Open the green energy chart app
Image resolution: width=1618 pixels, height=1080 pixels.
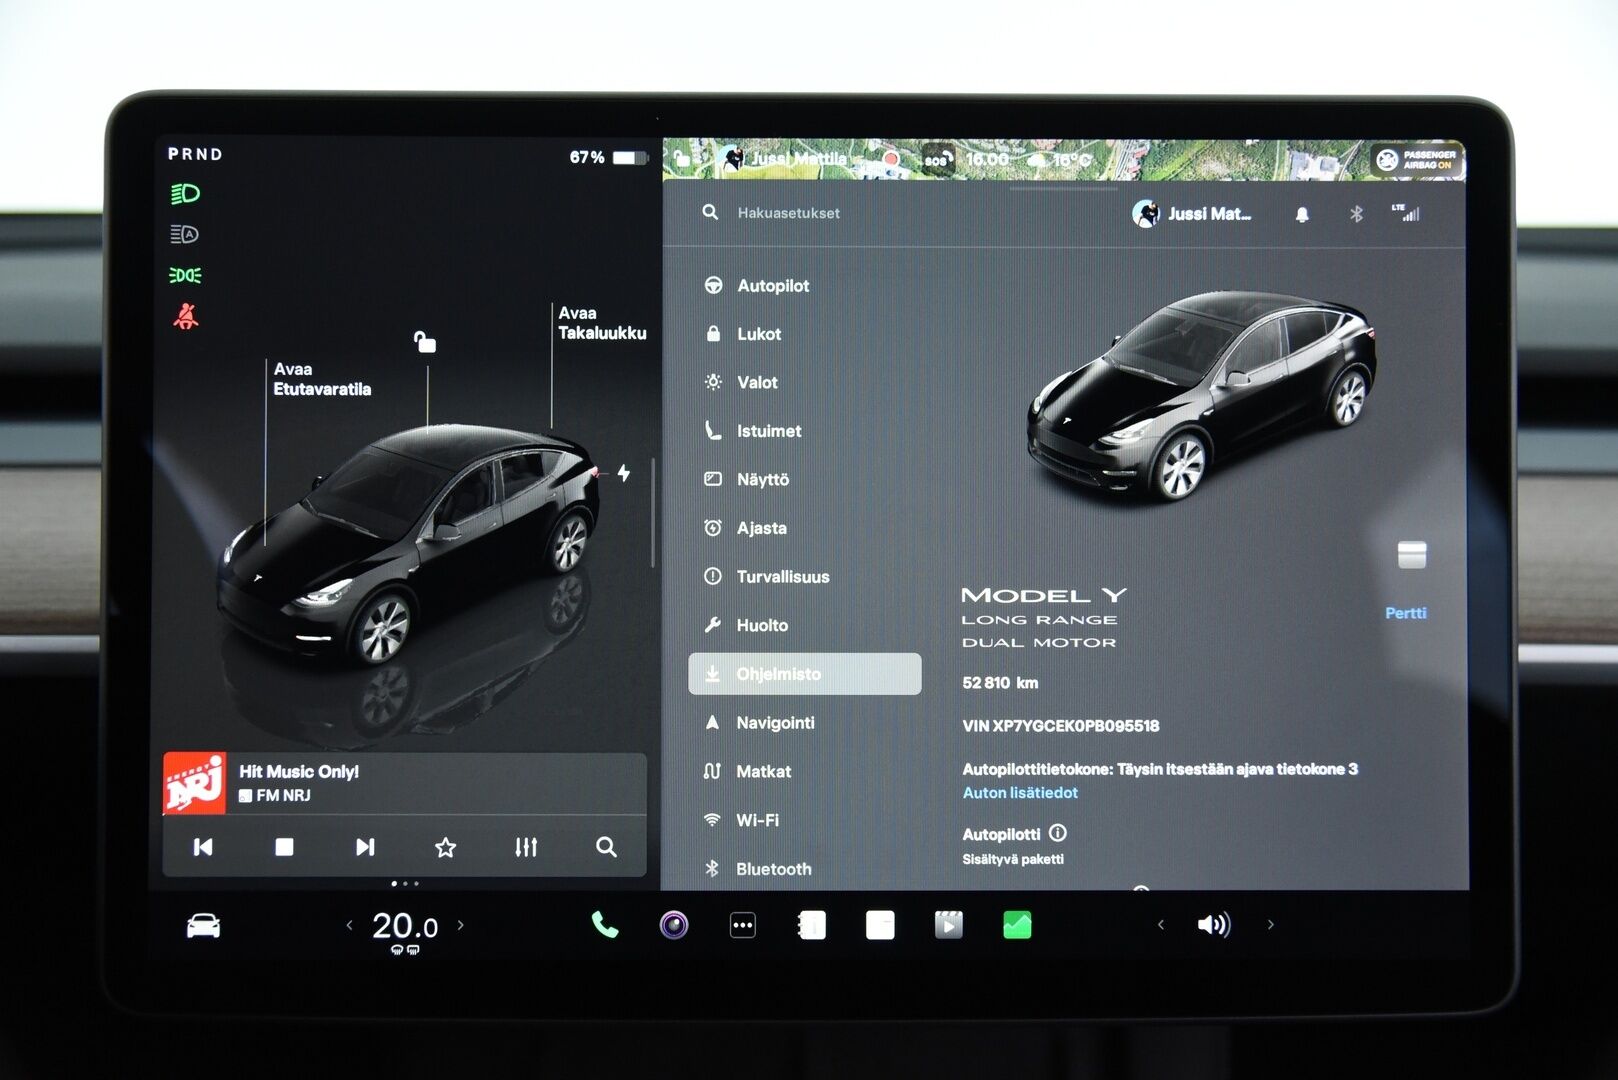1017,925
